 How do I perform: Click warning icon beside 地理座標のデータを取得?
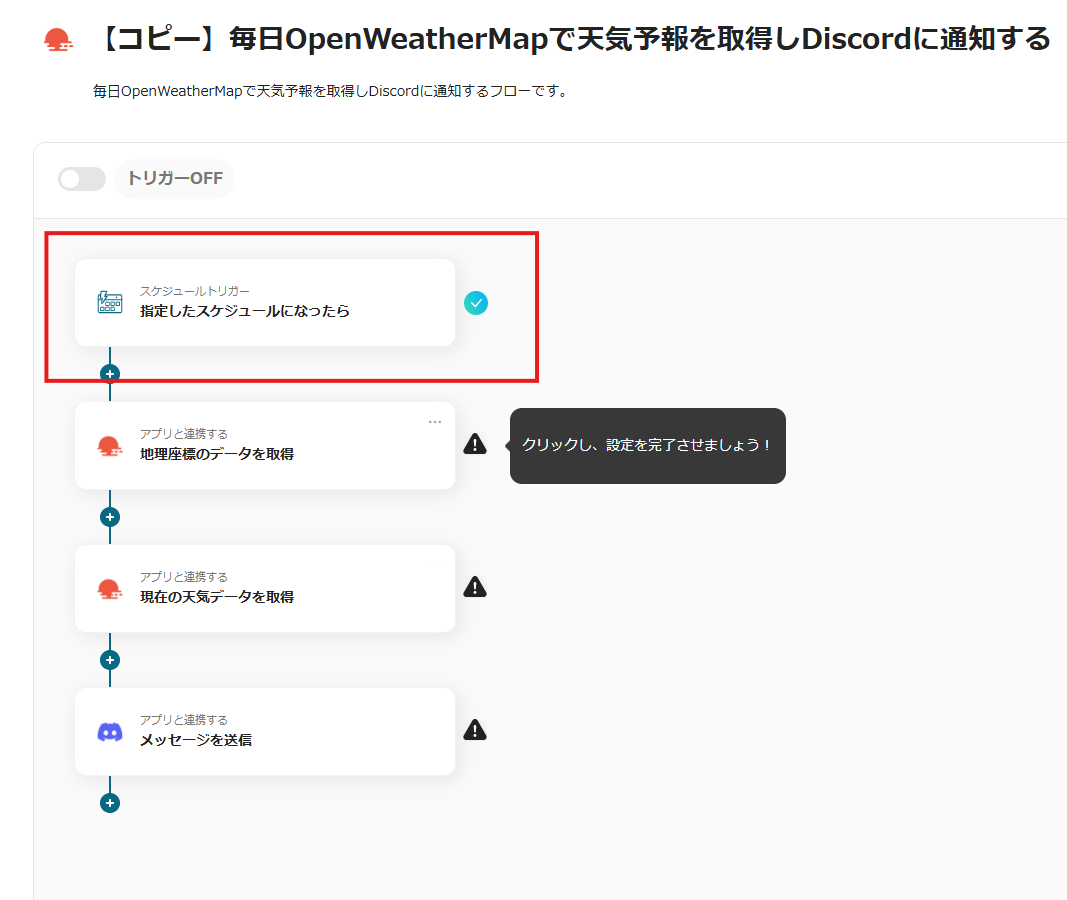[x=475, y=444]
